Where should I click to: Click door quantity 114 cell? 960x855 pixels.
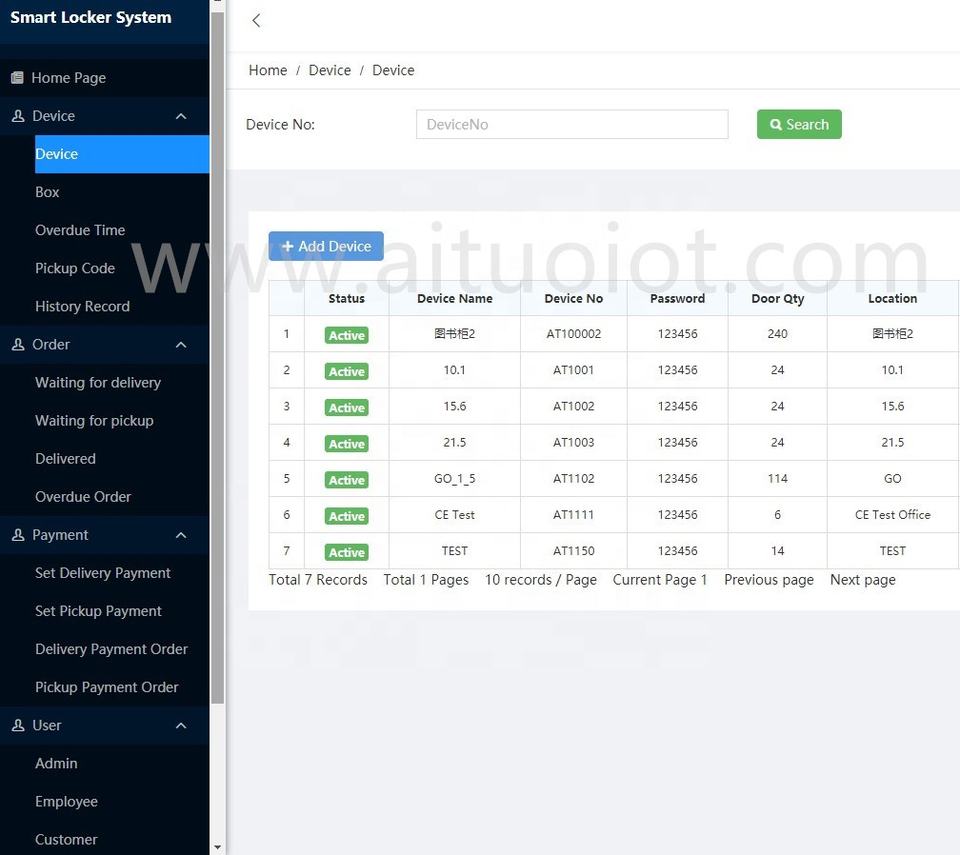(778, 478)
